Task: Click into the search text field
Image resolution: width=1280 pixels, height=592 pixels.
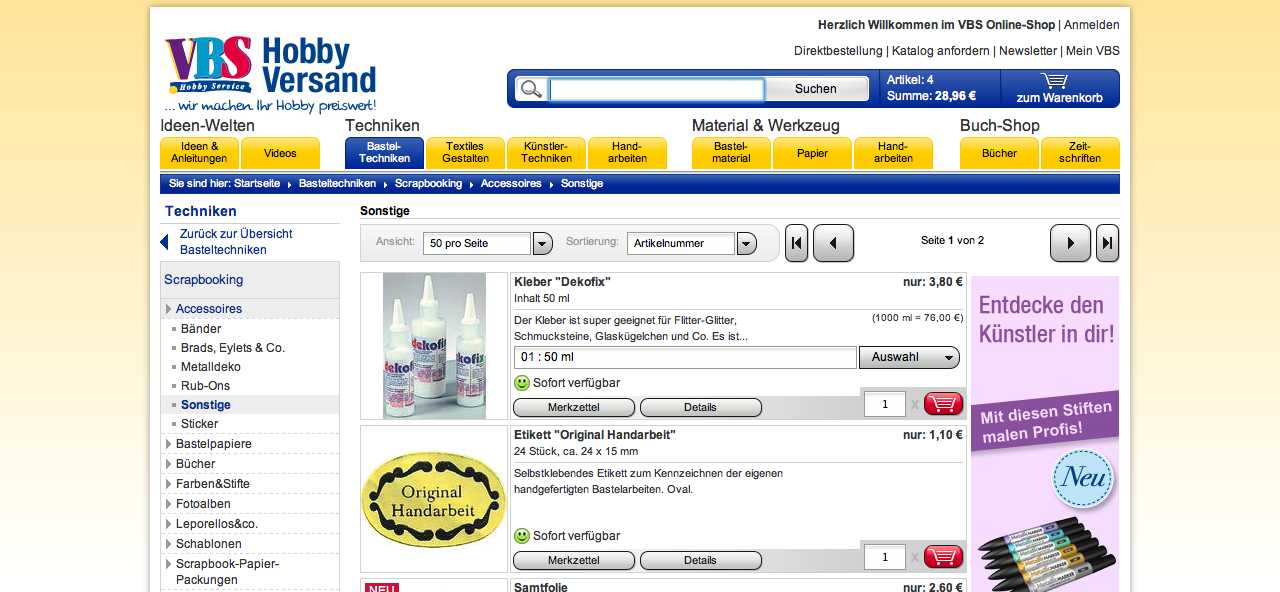Action: click(x=656, y=90)
